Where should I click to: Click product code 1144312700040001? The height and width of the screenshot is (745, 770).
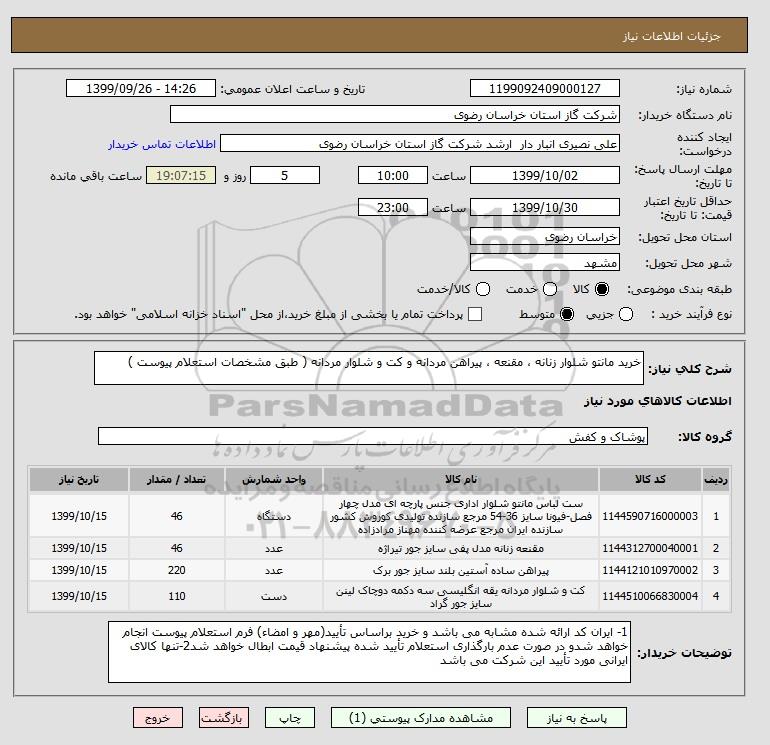tap(650, 548)
